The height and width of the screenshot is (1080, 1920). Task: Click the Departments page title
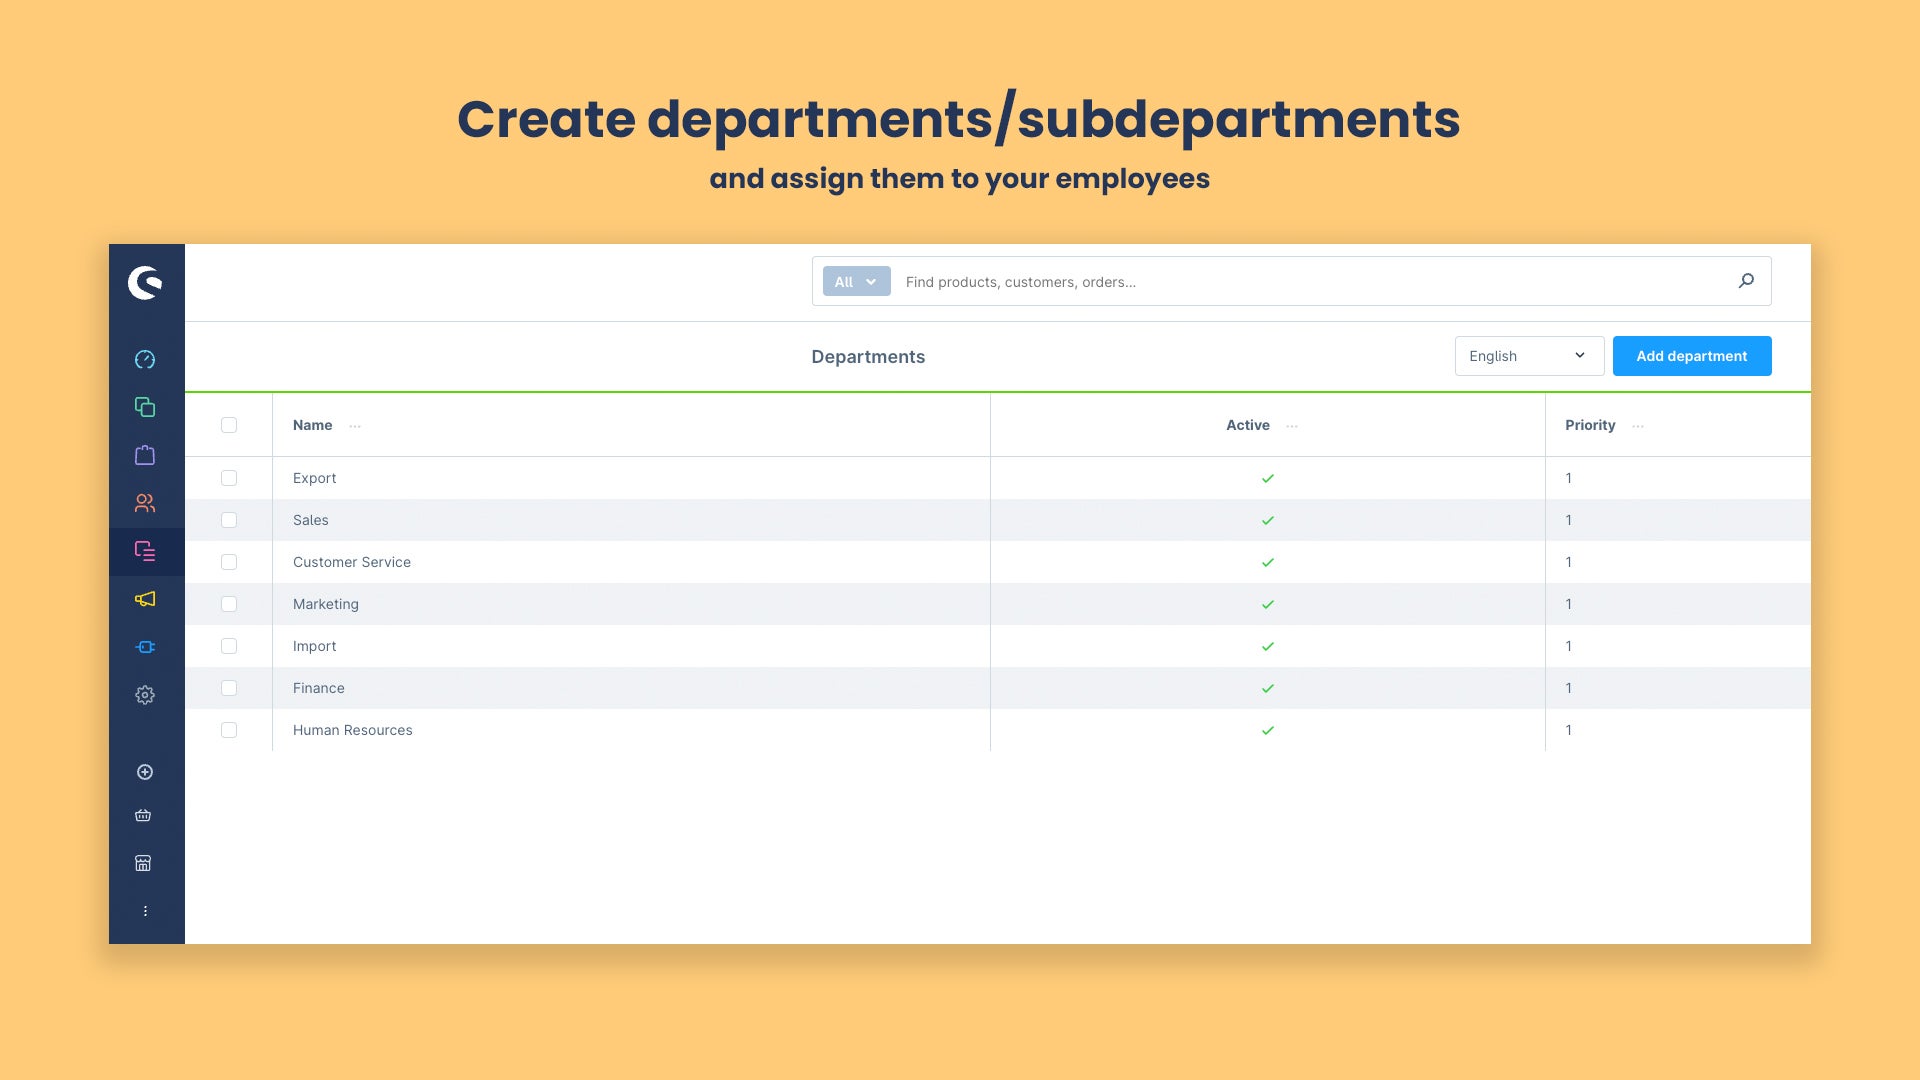pyautogui.click(x=868, y=357)
